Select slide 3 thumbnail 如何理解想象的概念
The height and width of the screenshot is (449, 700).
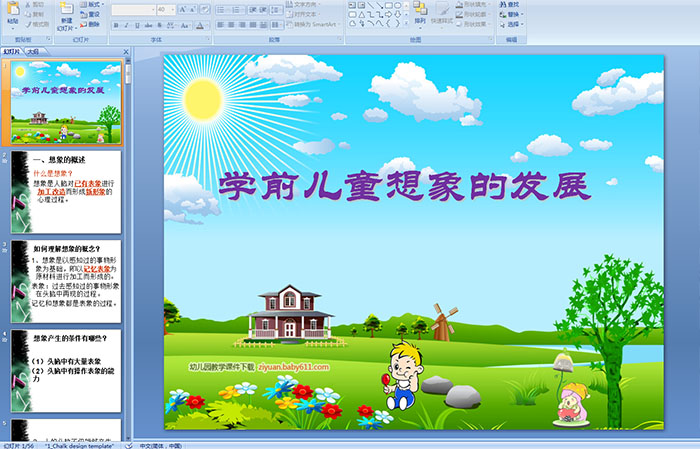tap(66, 281)
